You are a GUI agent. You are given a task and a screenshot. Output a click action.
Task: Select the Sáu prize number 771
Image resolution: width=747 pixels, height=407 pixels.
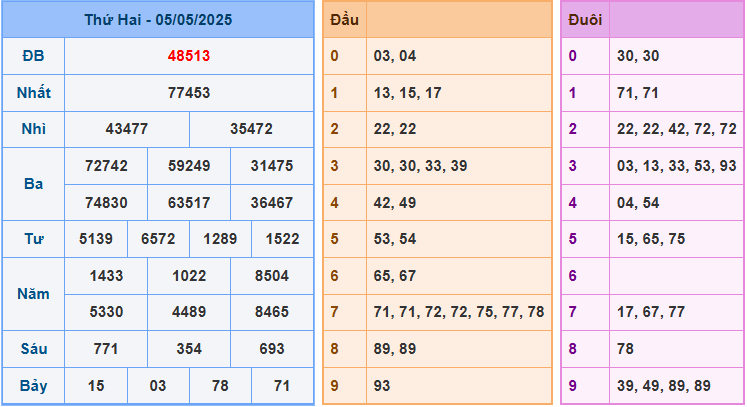[106, 349]
